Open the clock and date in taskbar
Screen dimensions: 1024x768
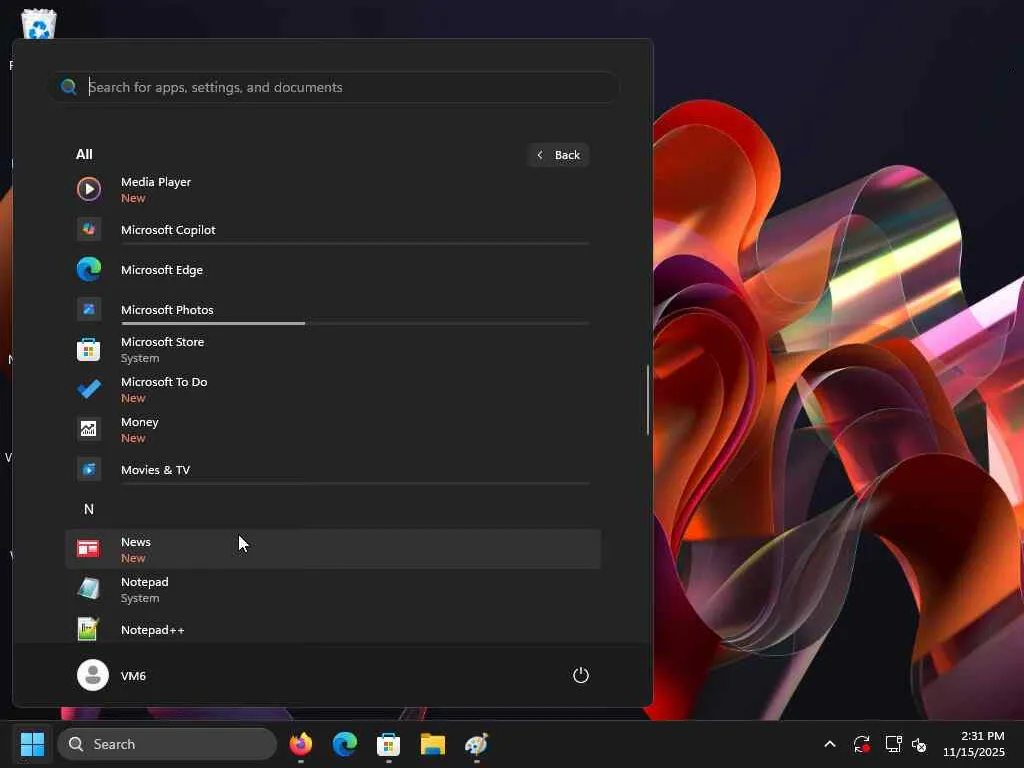(973, 744)
